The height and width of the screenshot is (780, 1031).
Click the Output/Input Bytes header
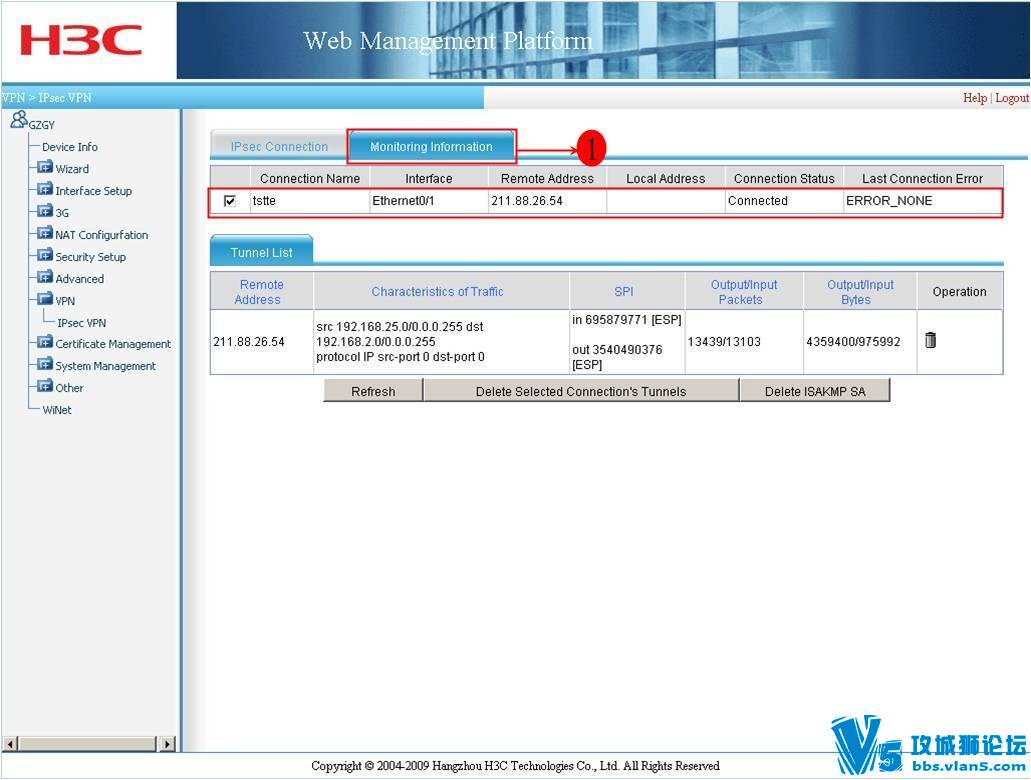tap(860, 292)
